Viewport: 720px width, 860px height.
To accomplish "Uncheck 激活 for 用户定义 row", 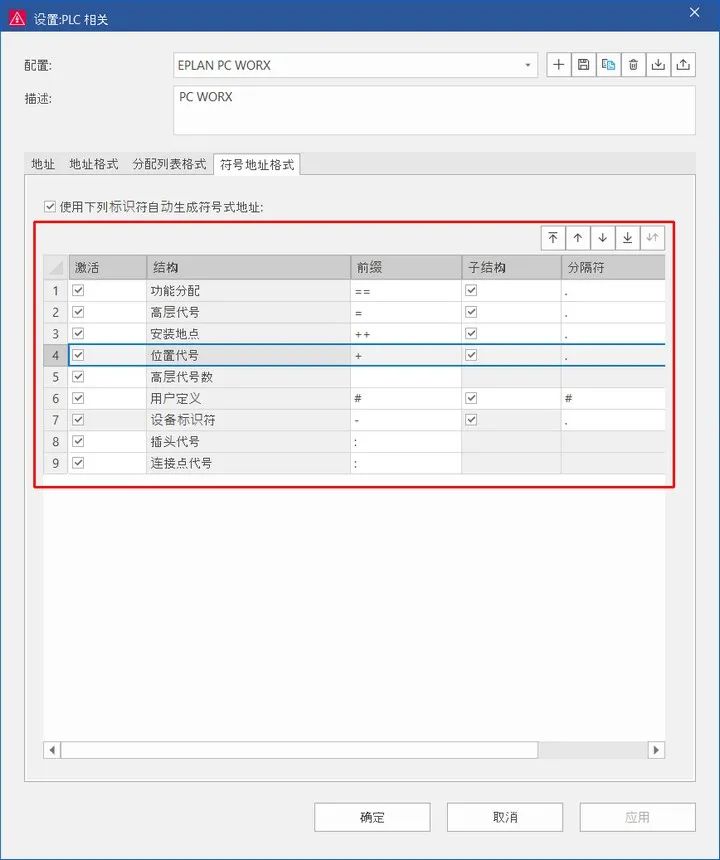I will [78, 398].
